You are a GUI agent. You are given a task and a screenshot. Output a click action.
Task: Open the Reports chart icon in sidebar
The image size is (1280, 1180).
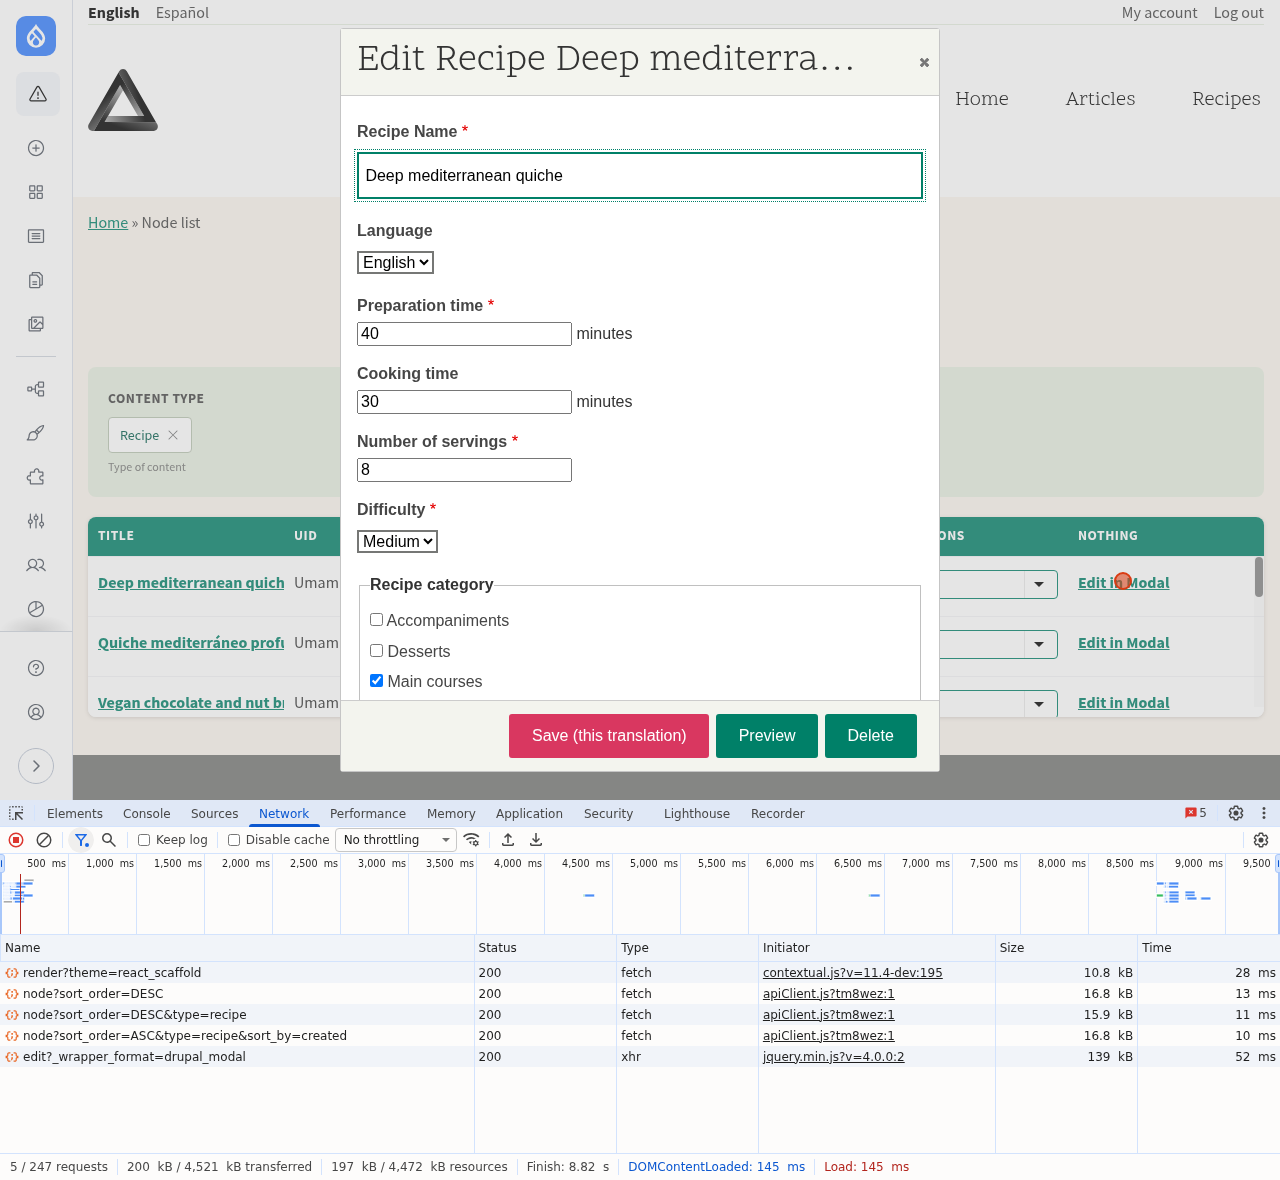(36, 609)
